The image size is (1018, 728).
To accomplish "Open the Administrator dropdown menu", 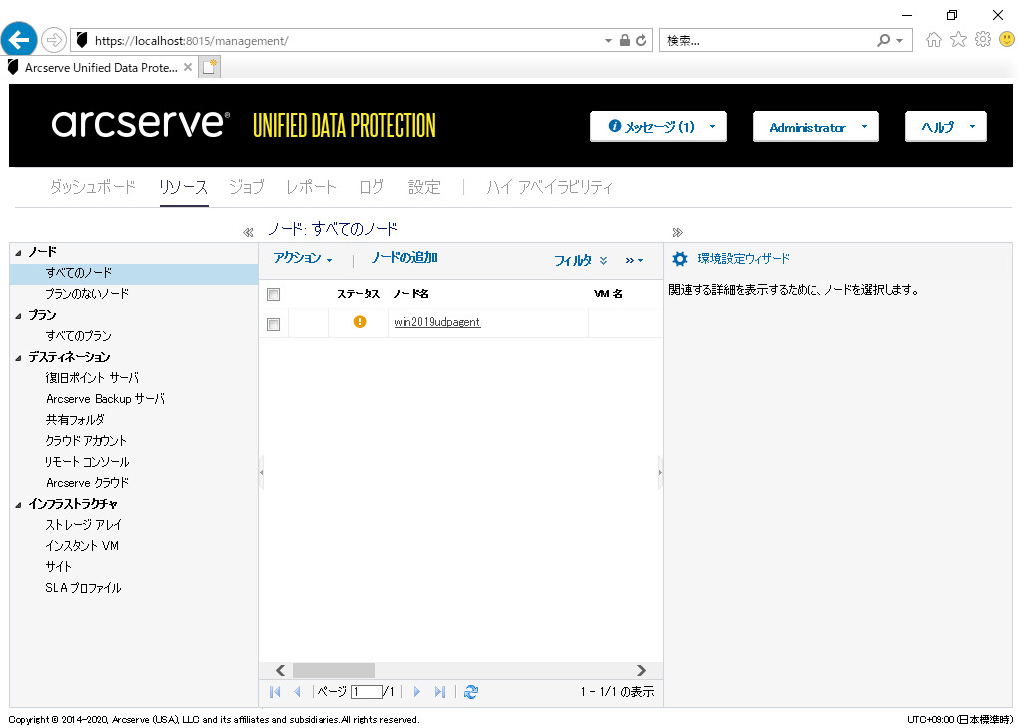I will coord(815,127).
